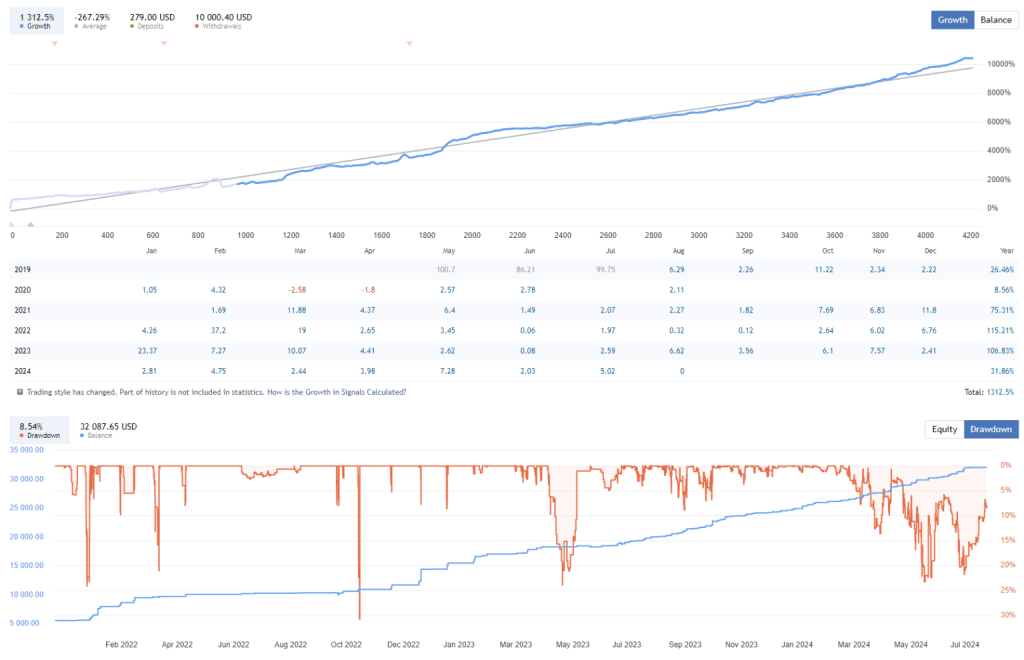Toggle the 10 000.40 USD Withdrawals series
The image size is (1024, 660).
223,21
